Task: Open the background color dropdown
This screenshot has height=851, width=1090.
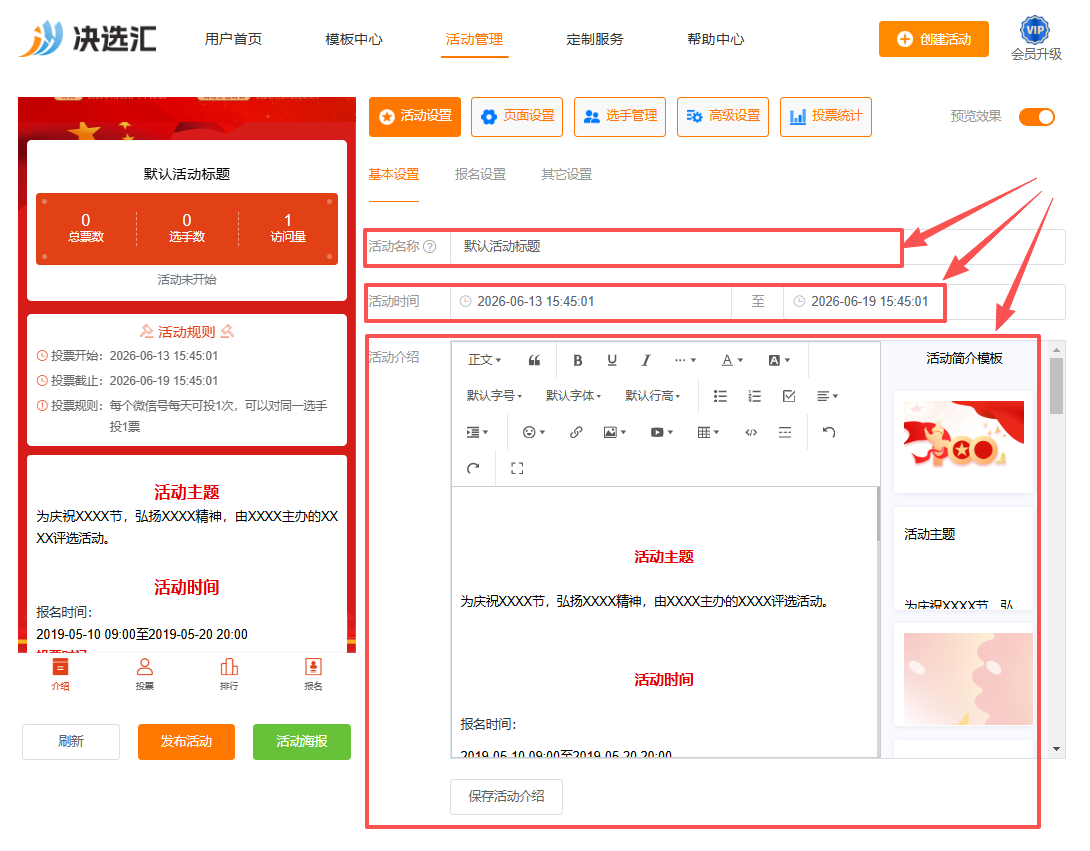Action: pos(779,360)
